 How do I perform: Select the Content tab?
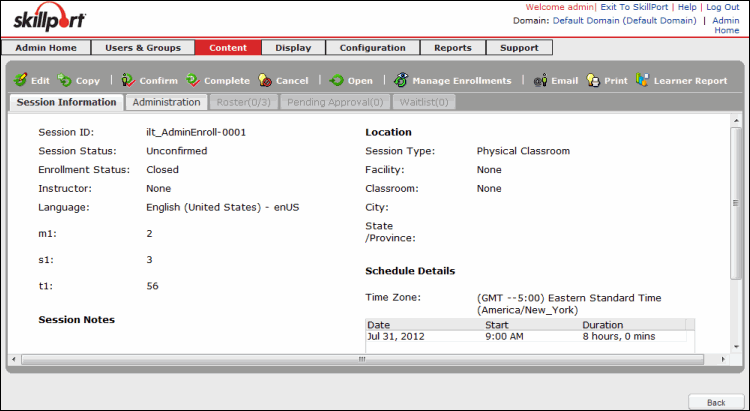228,48
